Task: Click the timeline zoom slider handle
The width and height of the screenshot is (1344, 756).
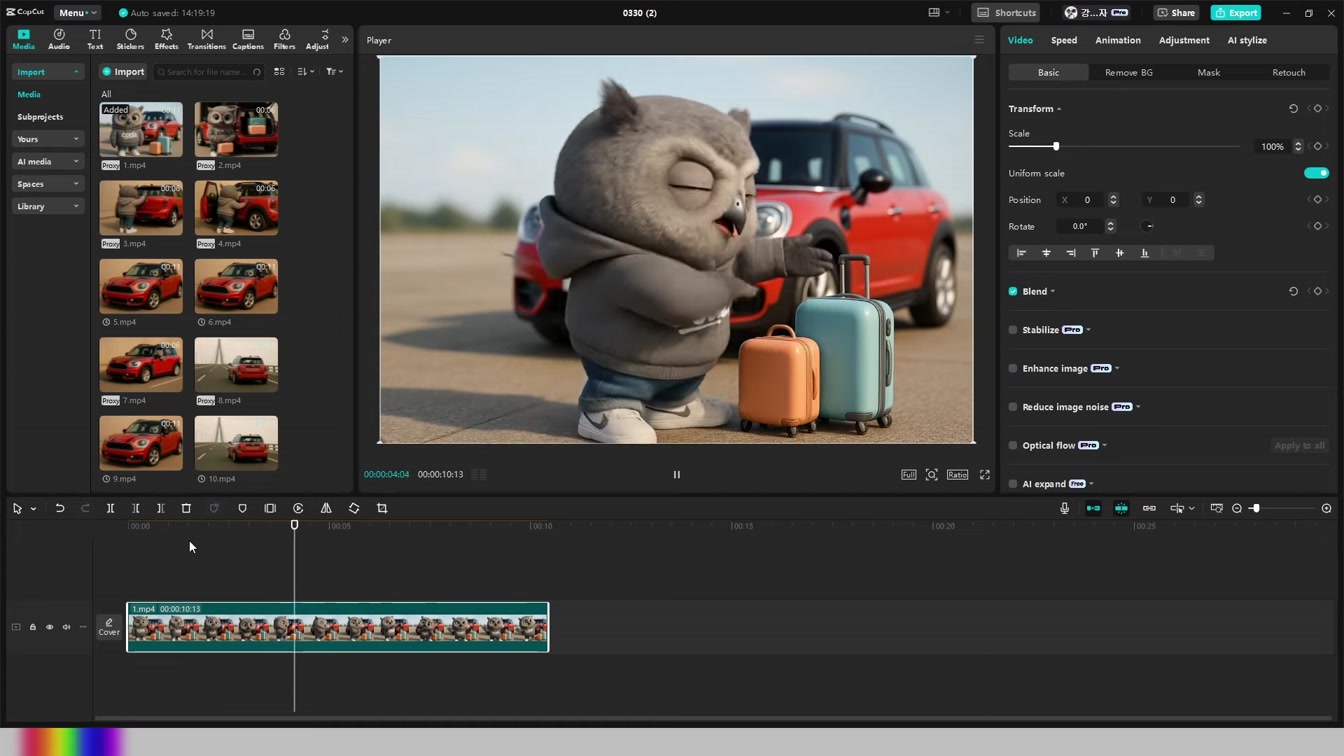Action: click(x=1255, y=508)
